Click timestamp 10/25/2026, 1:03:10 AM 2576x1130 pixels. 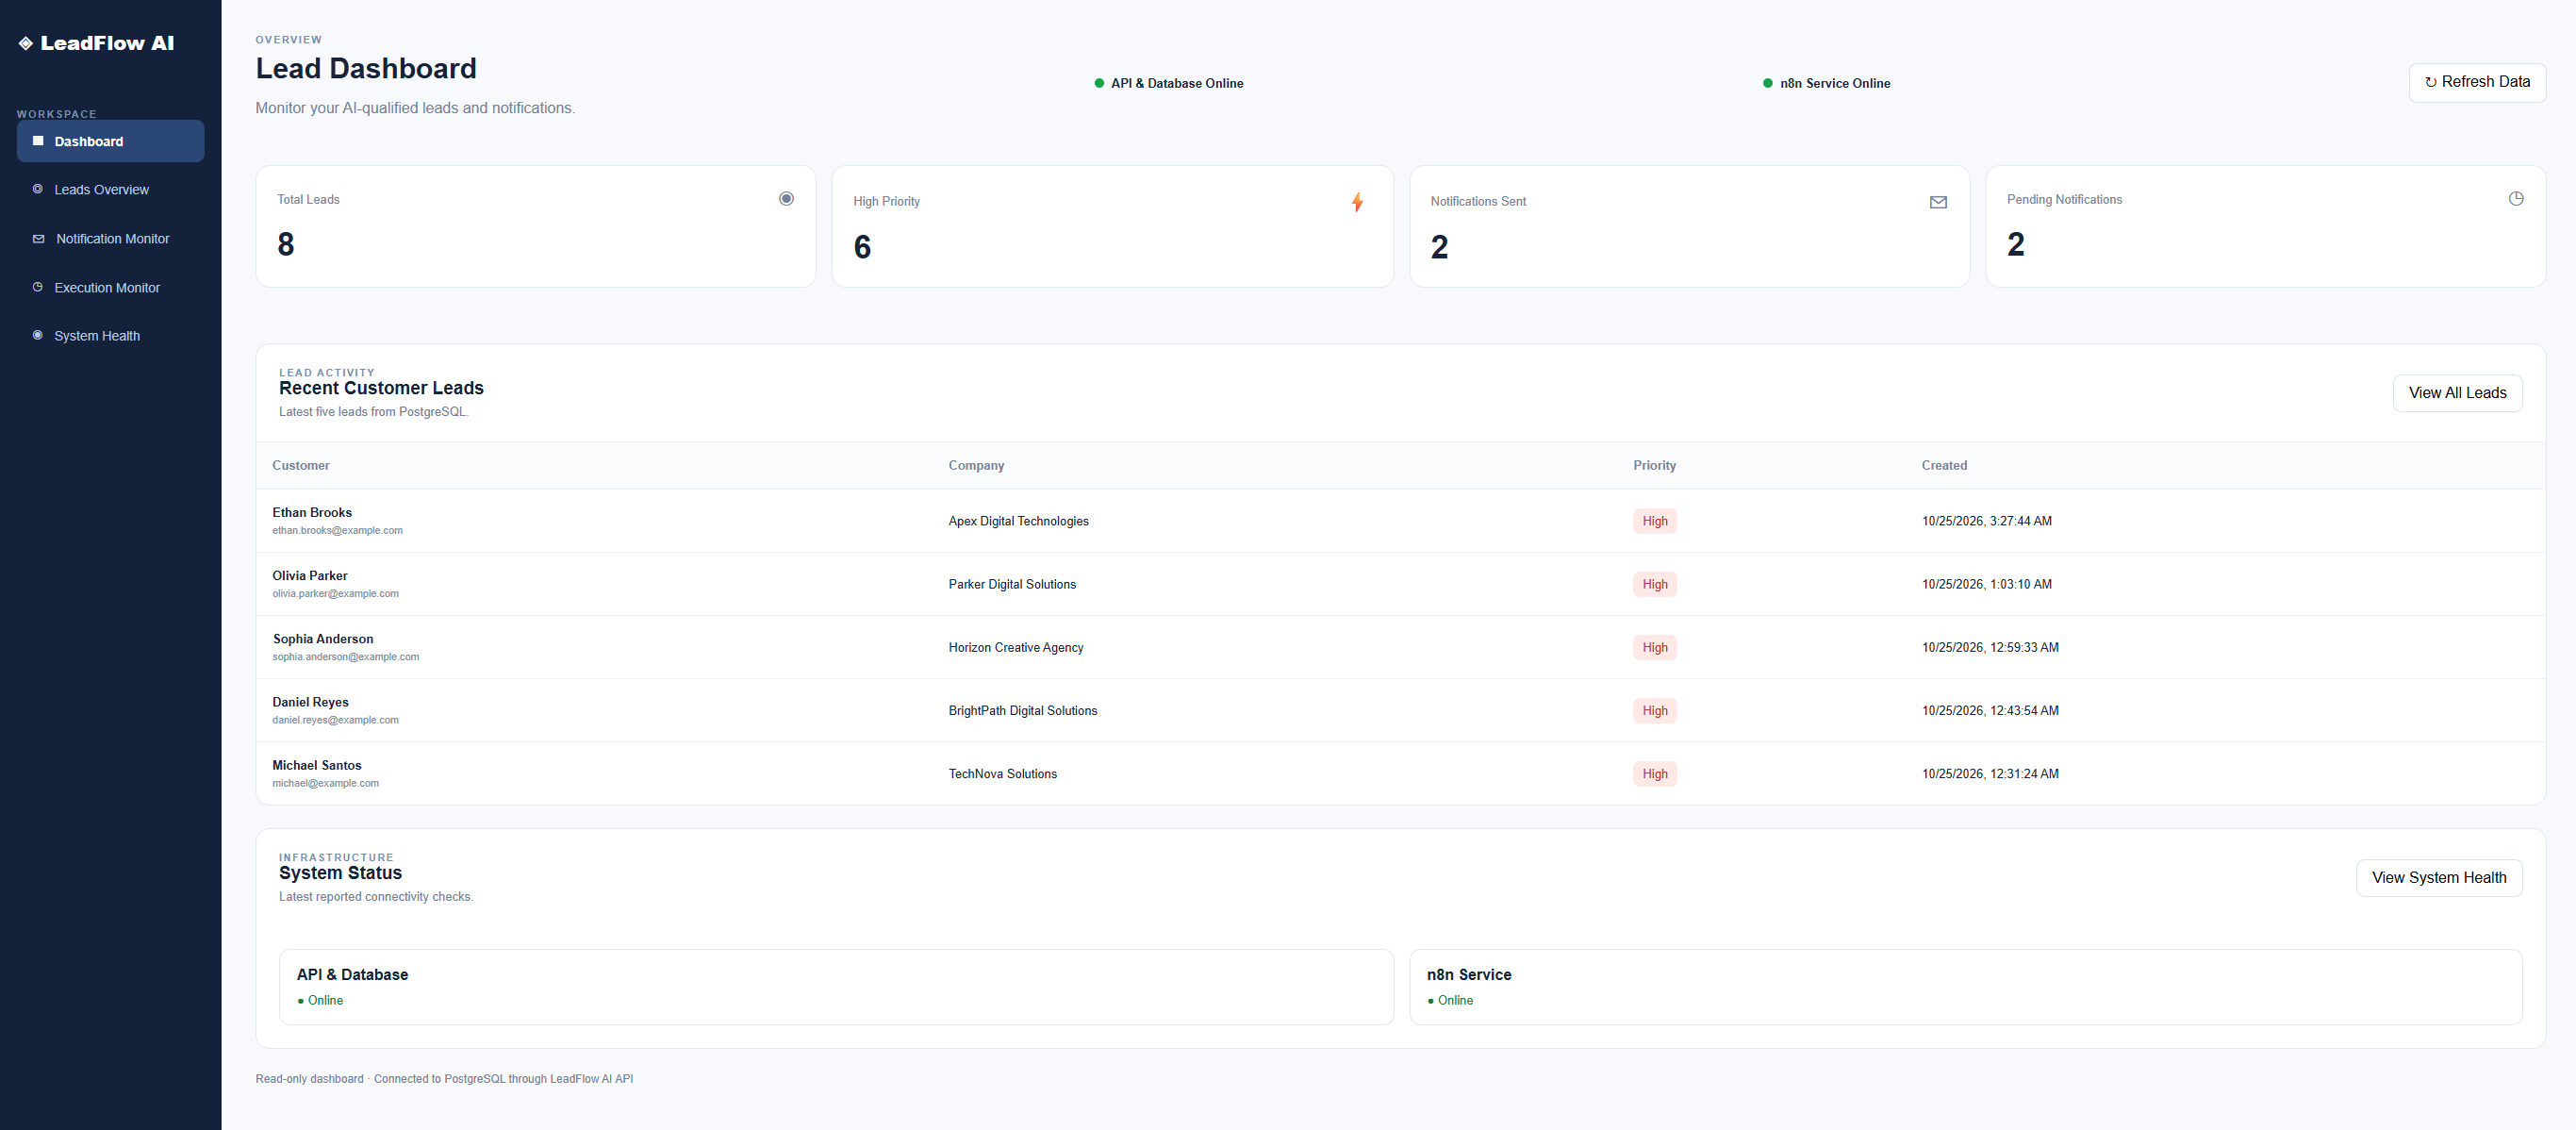1986,584
